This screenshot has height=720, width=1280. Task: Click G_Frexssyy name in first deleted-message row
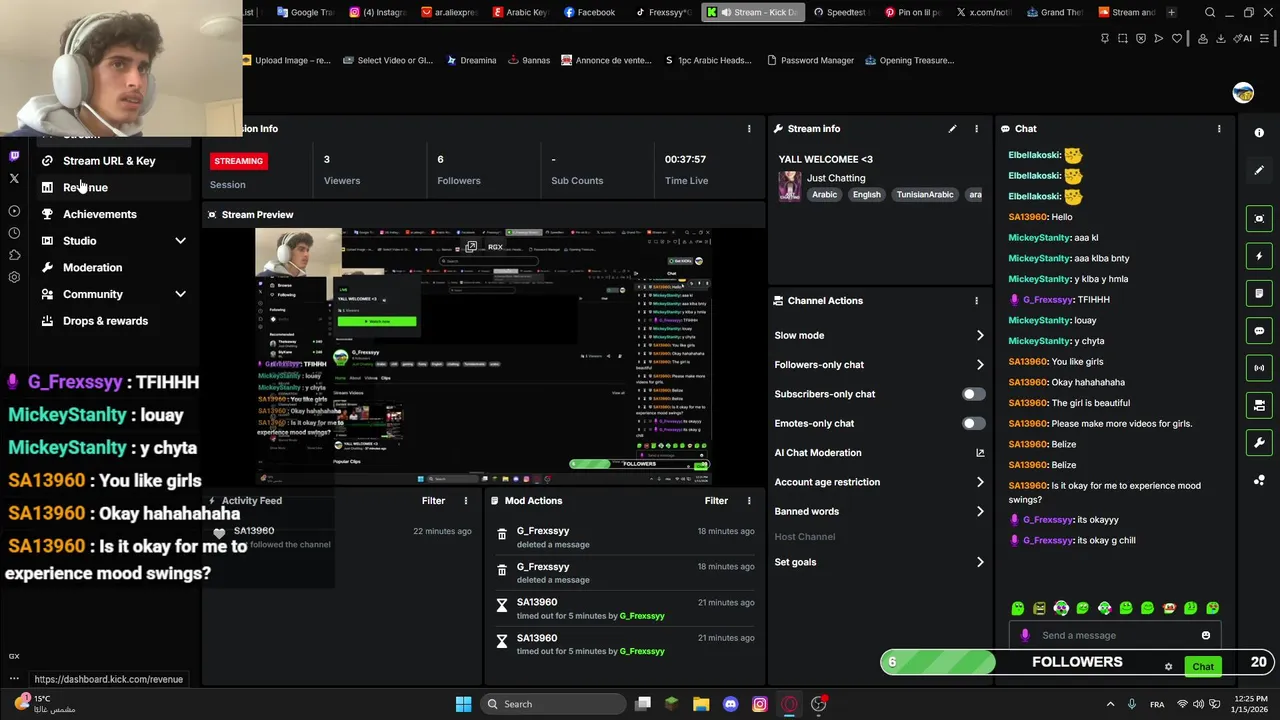click(543, 531)
